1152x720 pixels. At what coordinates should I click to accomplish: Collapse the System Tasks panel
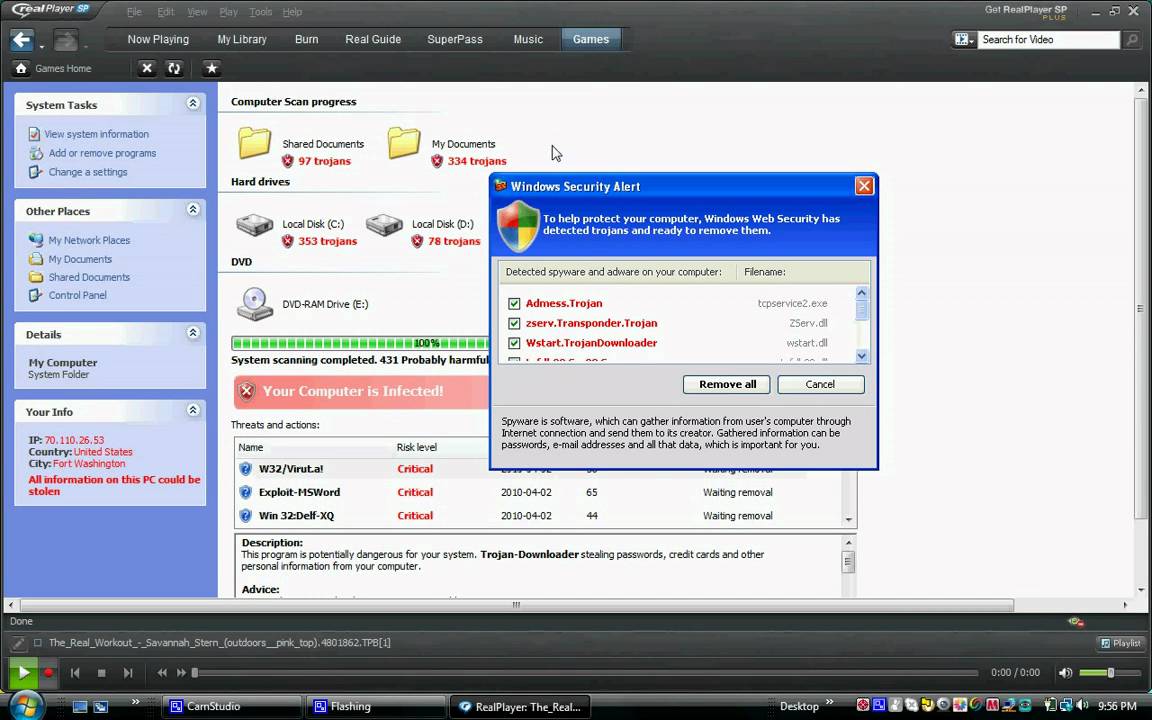[x=192, y=104]
